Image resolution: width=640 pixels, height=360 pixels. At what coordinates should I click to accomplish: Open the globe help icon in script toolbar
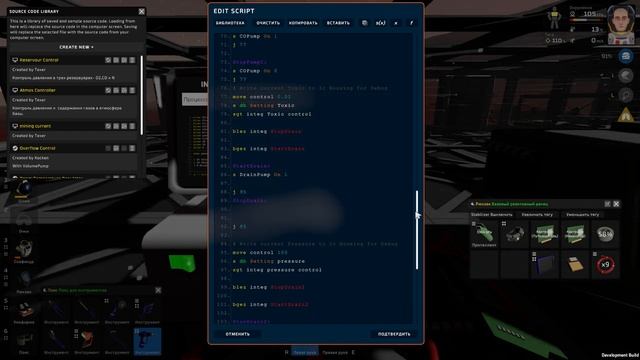[364, 23]
